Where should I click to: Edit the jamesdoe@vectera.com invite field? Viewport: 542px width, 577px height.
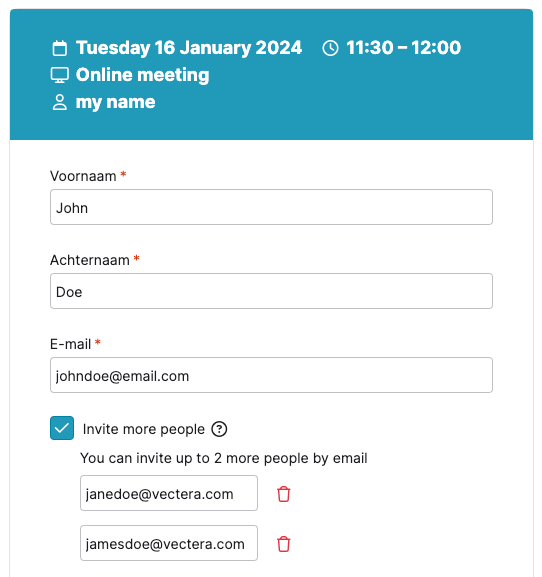(169, 543)
